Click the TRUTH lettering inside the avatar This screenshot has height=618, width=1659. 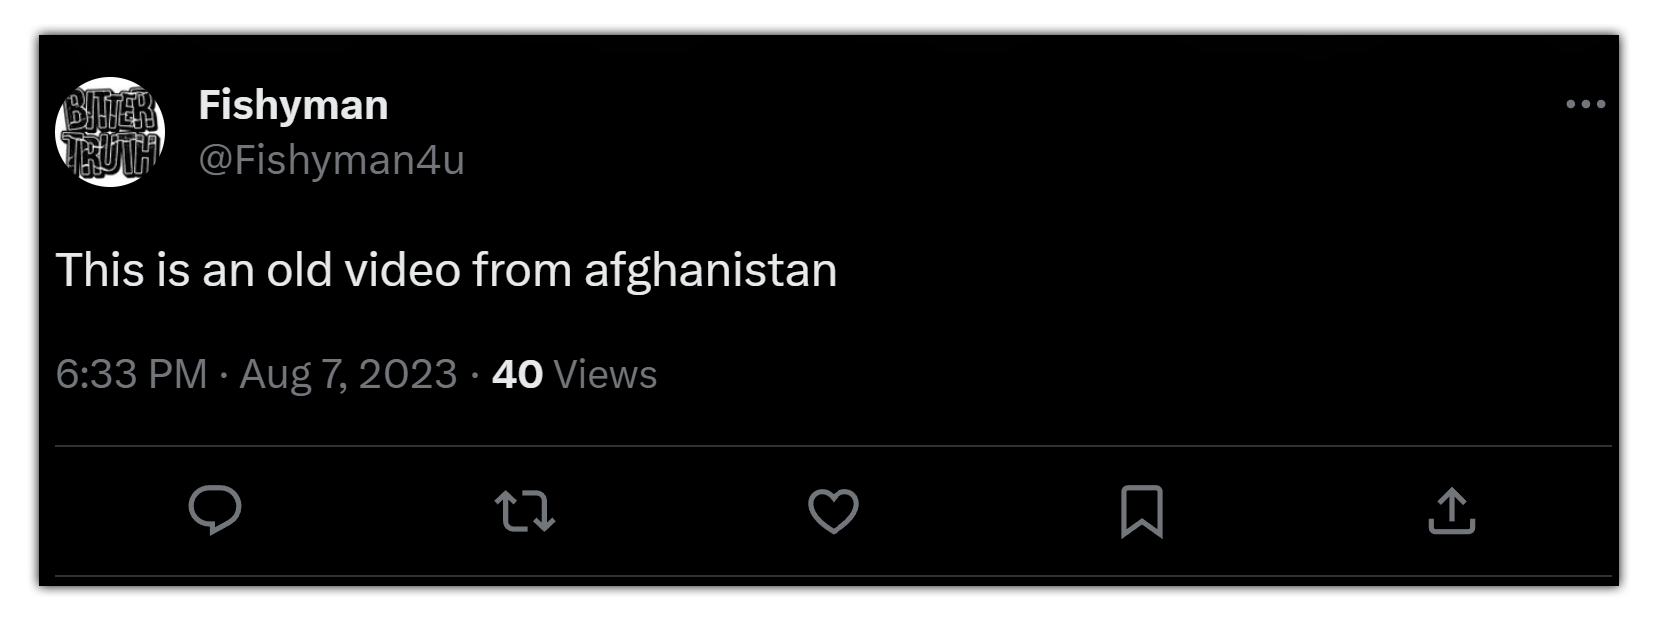(110, 155)
